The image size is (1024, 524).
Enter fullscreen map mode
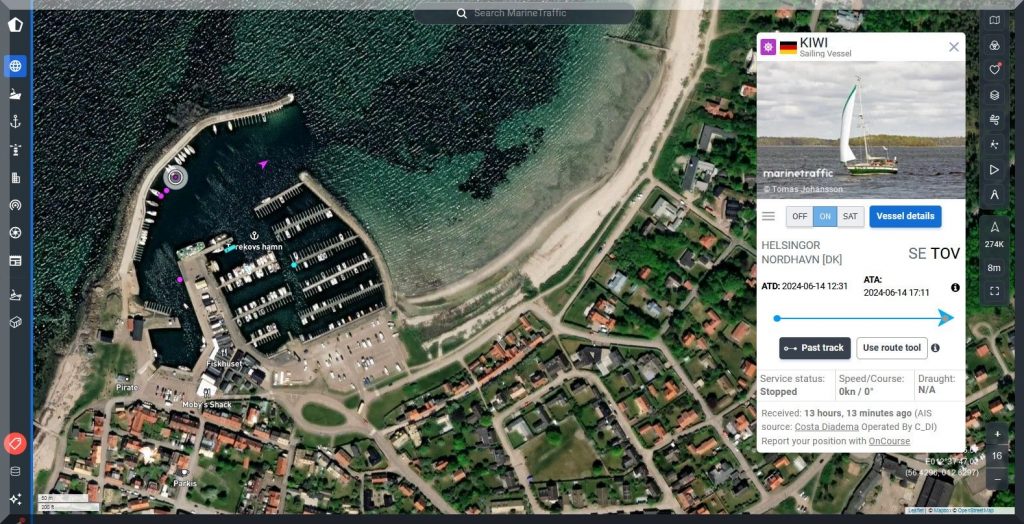point(994,291)
